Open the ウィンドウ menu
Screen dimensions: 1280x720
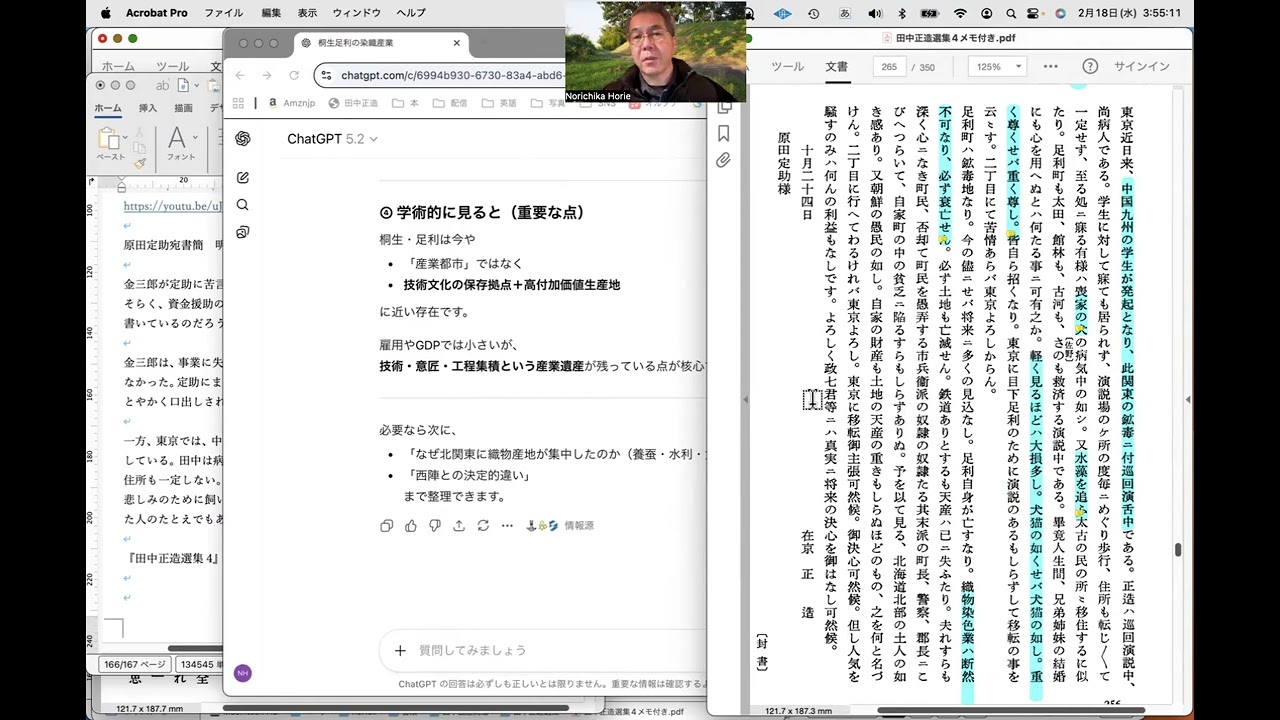click(357, 13)
